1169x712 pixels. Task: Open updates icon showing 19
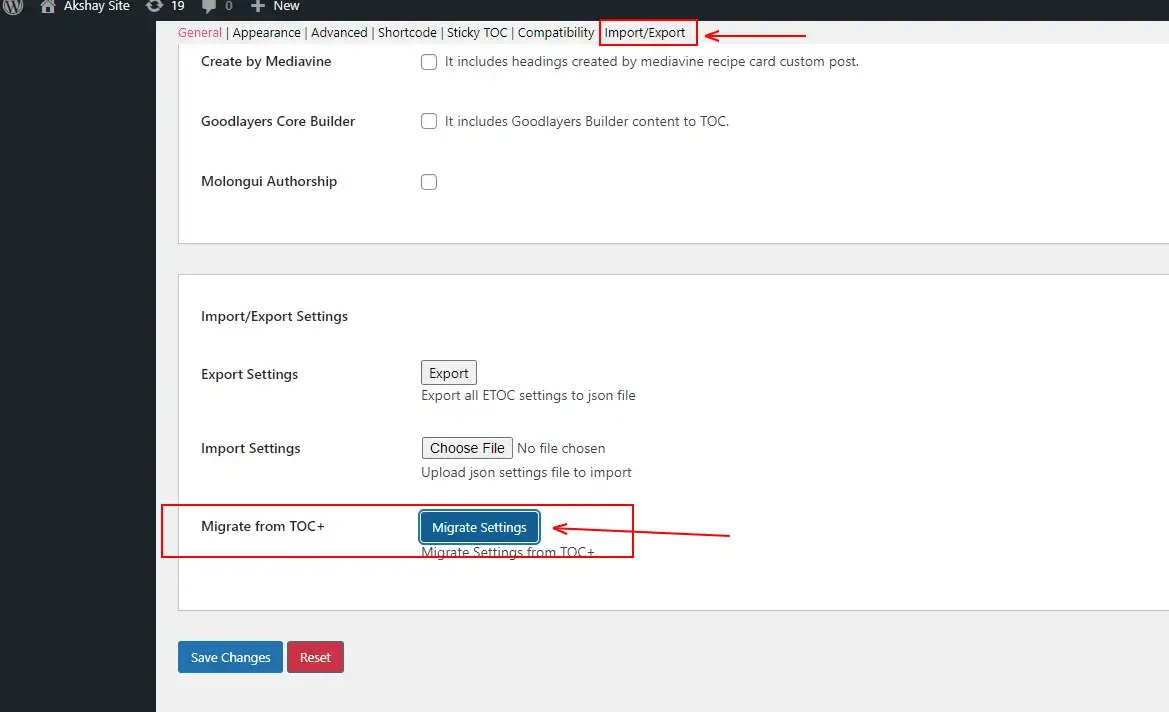[154, 6]
